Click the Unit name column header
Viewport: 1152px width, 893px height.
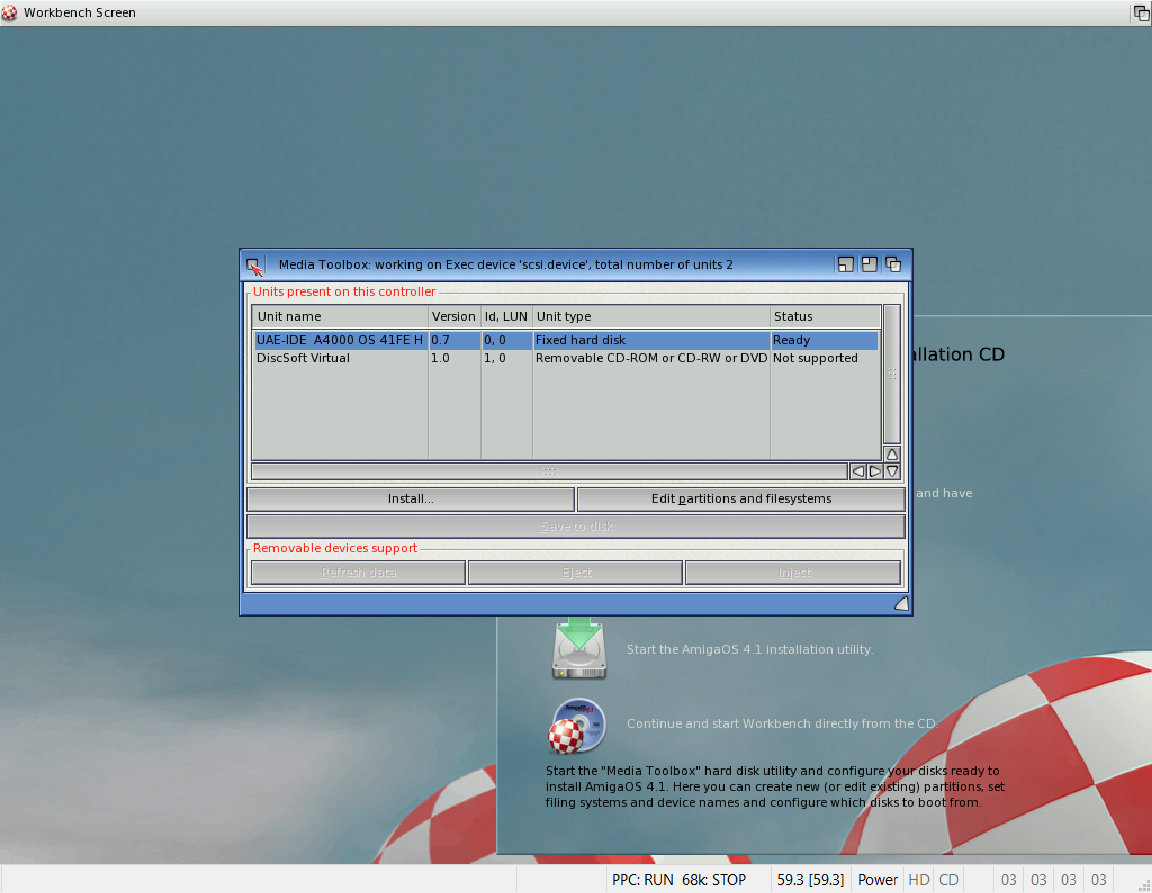[340, 317]
